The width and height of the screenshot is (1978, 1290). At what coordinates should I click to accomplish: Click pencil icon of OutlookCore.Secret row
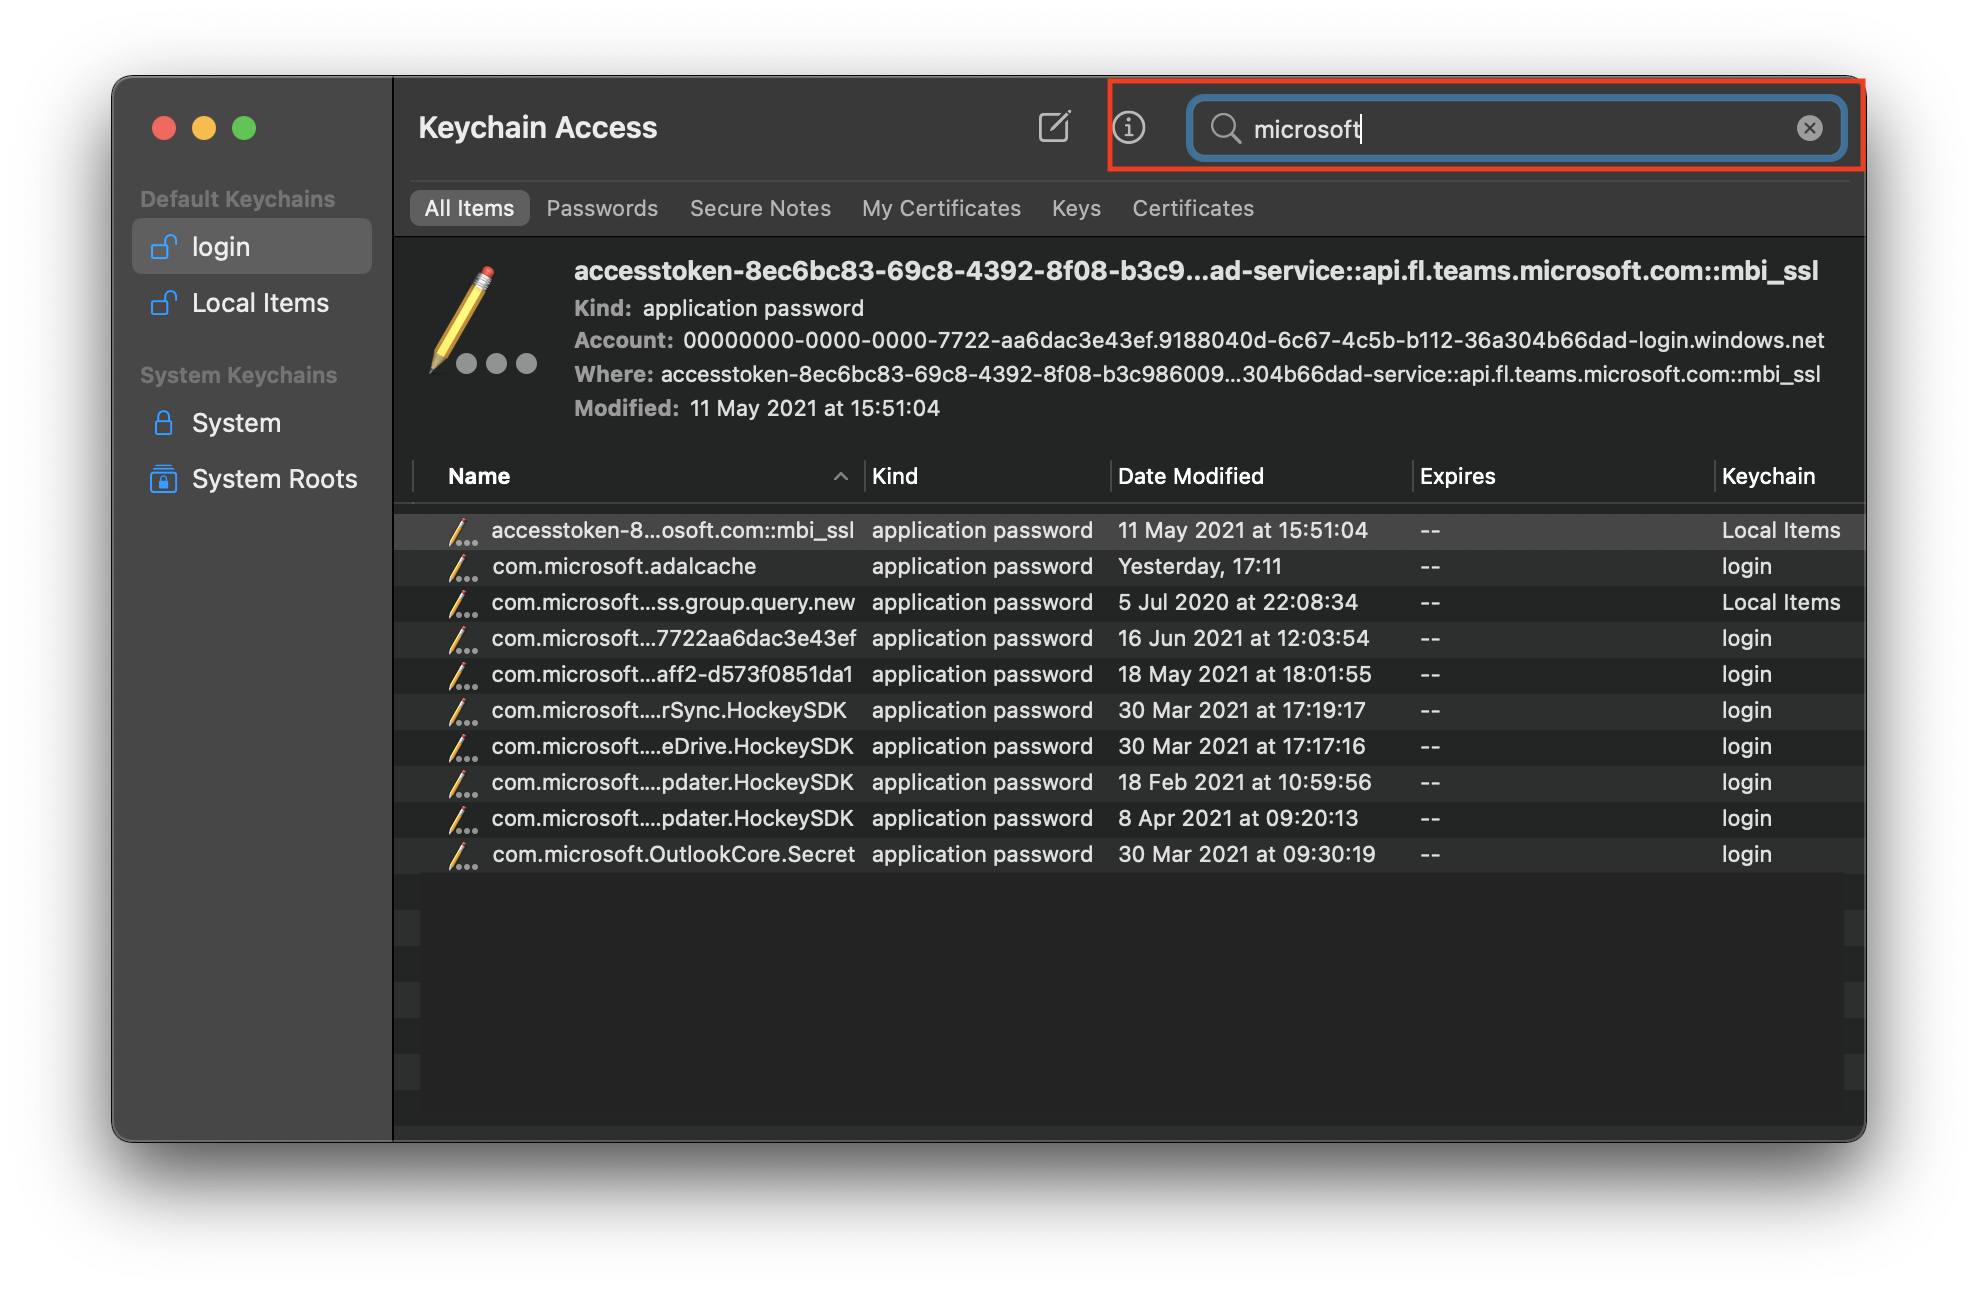coord(462,855)
